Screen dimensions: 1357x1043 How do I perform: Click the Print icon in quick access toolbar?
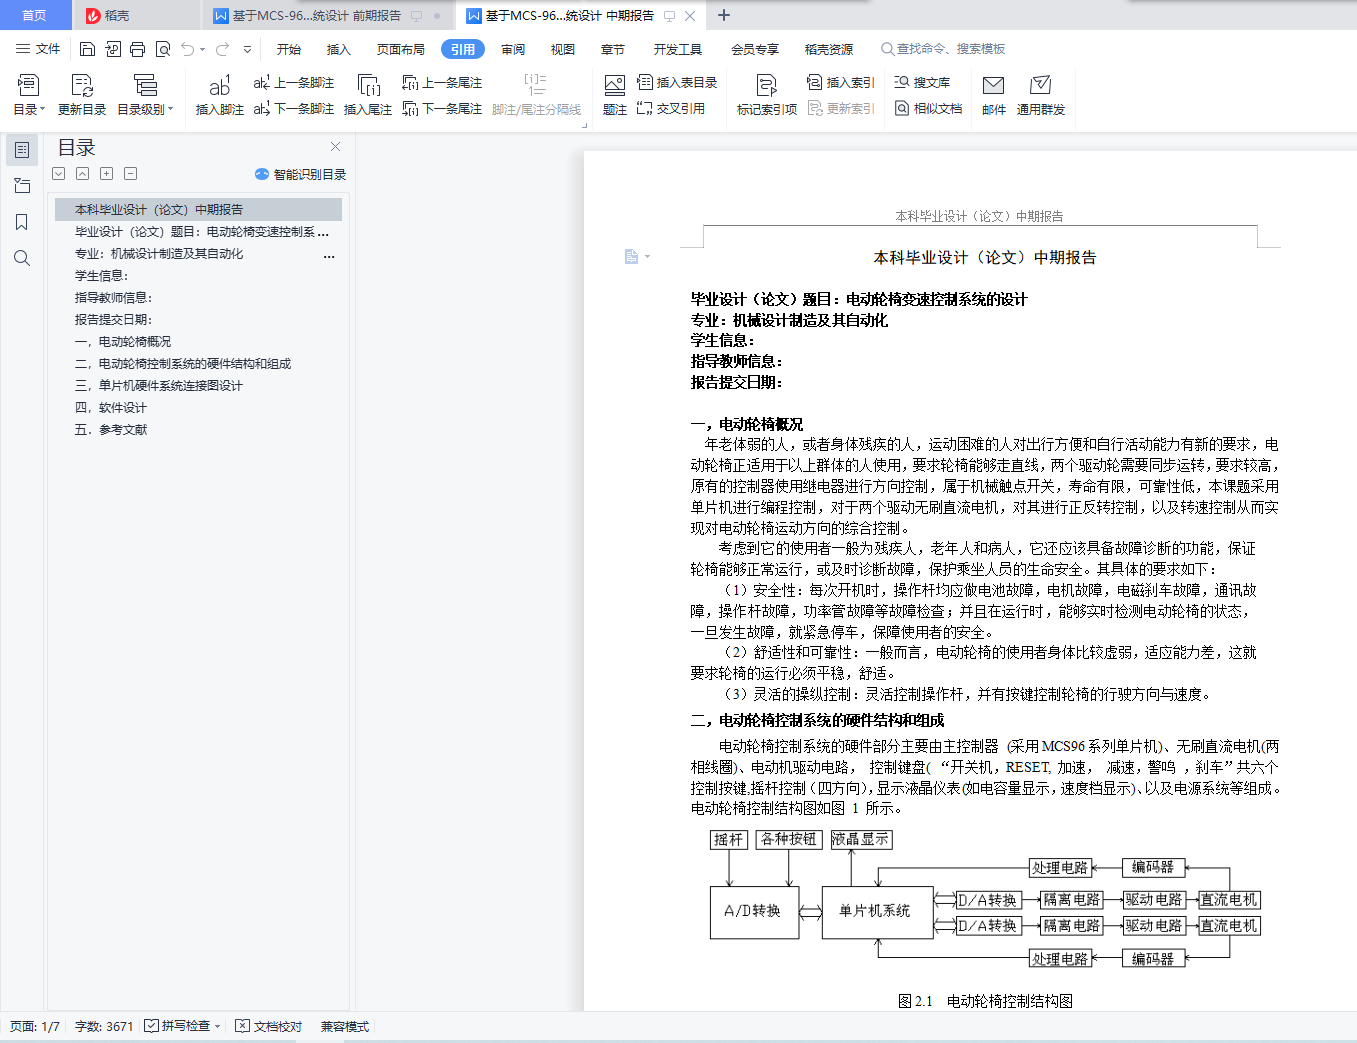click(x=137, y=49)
